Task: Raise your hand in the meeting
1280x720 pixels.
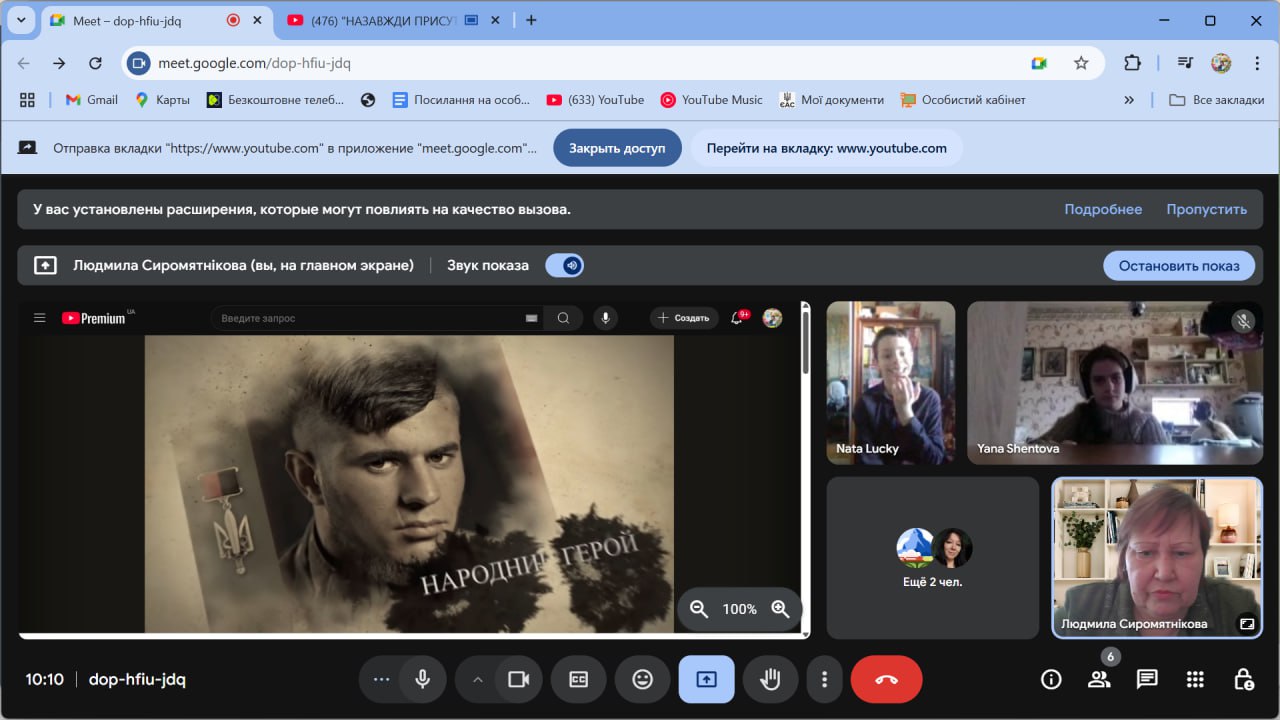Action: point(770,680)
